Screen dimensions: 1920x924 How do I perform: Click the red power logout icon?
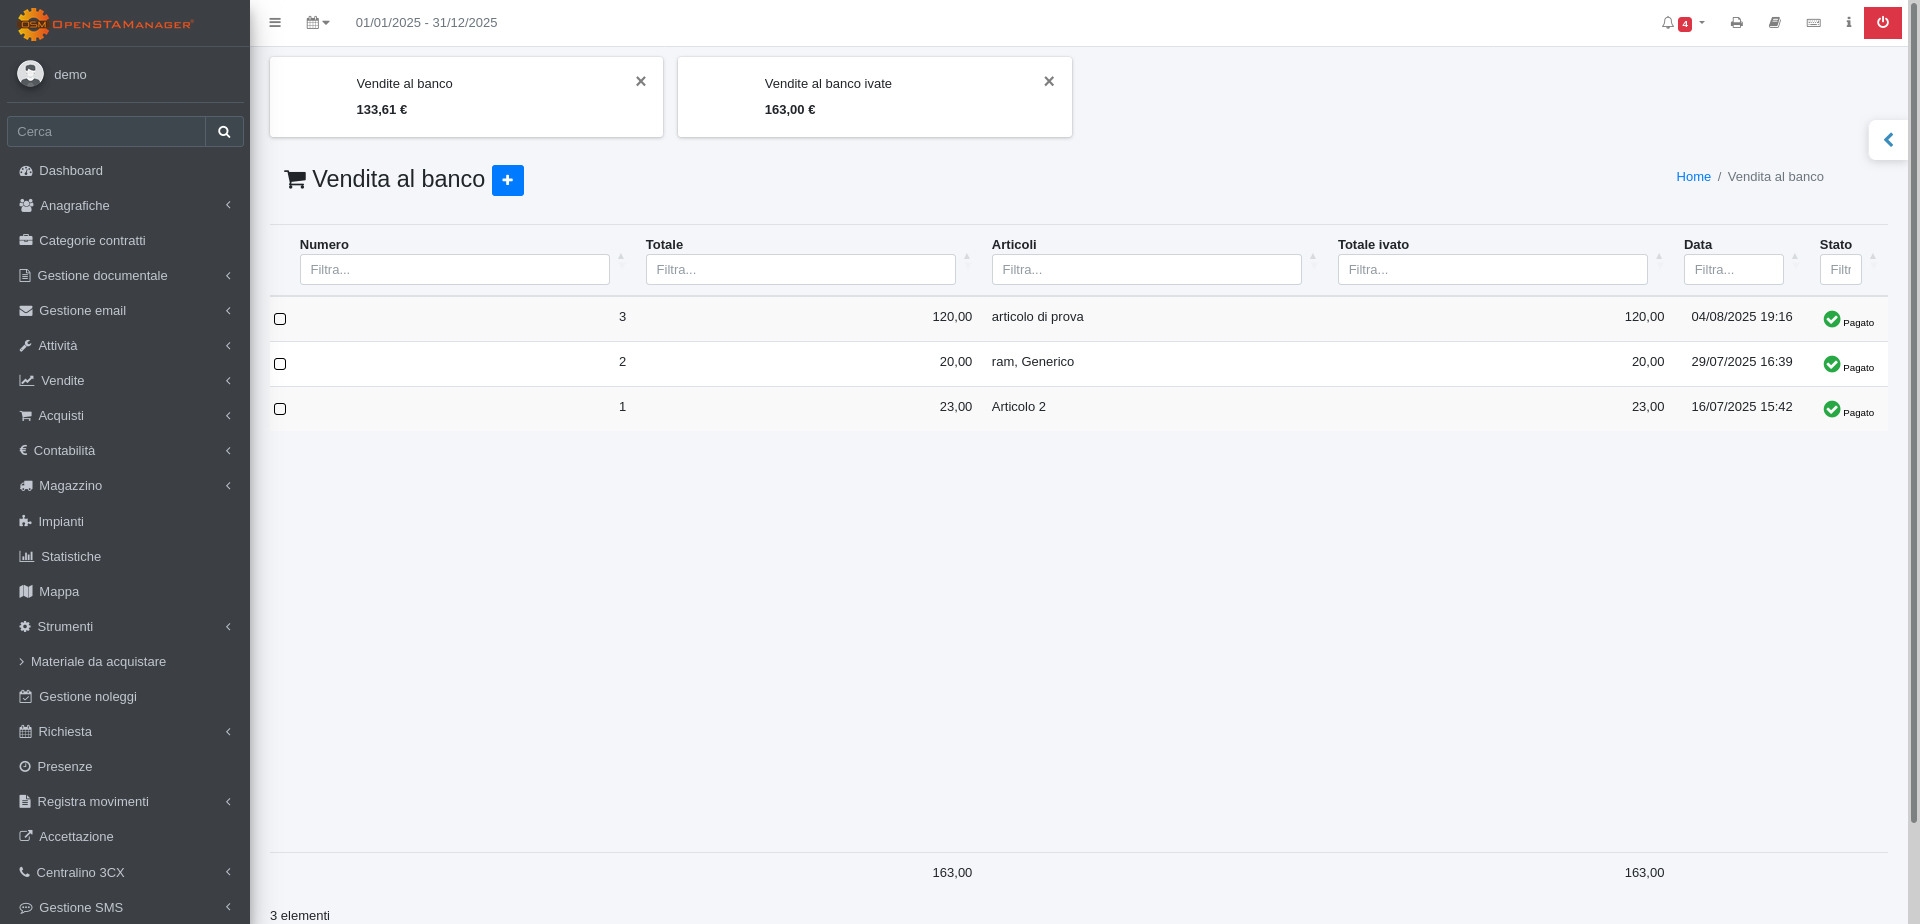pyautogui.click(x=1882, y=23)
